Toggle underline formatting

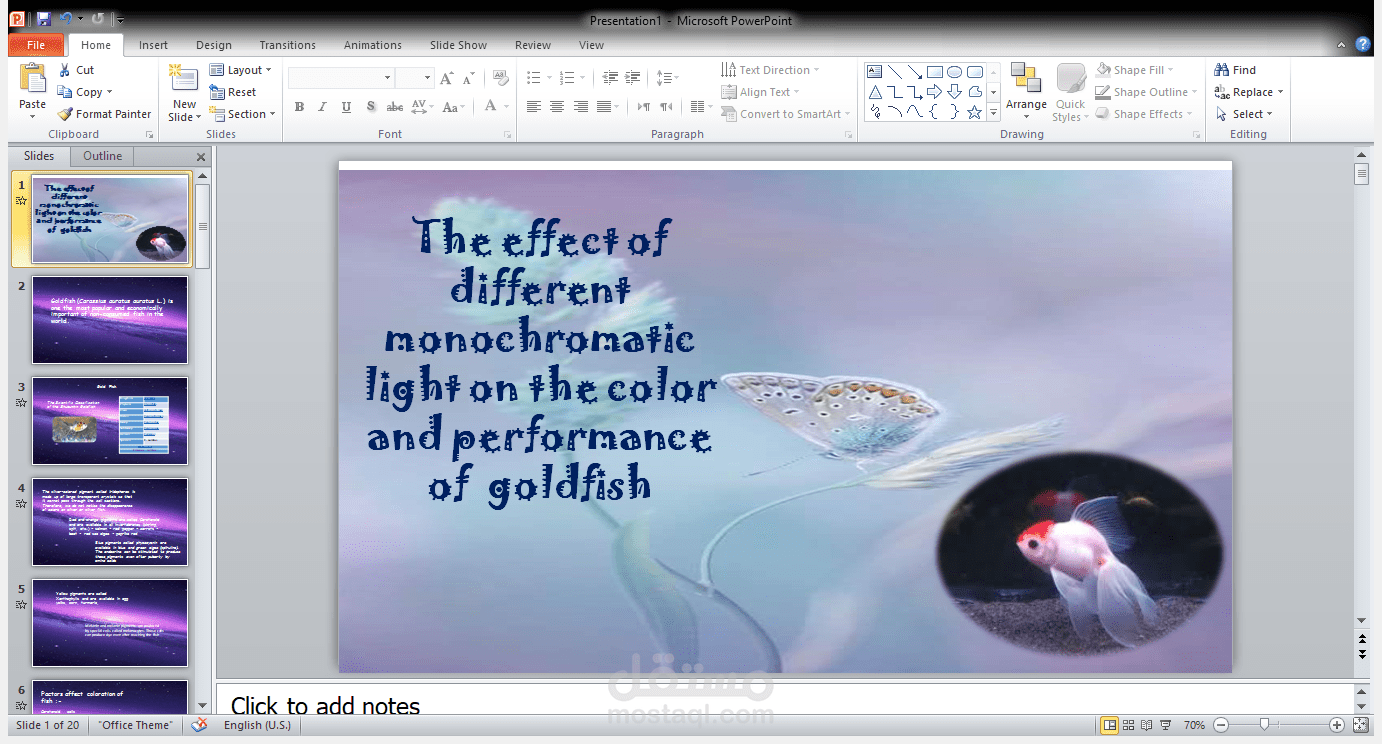345,106
